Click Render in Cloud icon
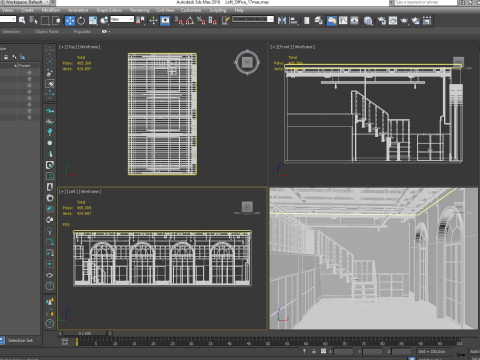This screenshot has width=480, height=360. [x=416, y=21]
